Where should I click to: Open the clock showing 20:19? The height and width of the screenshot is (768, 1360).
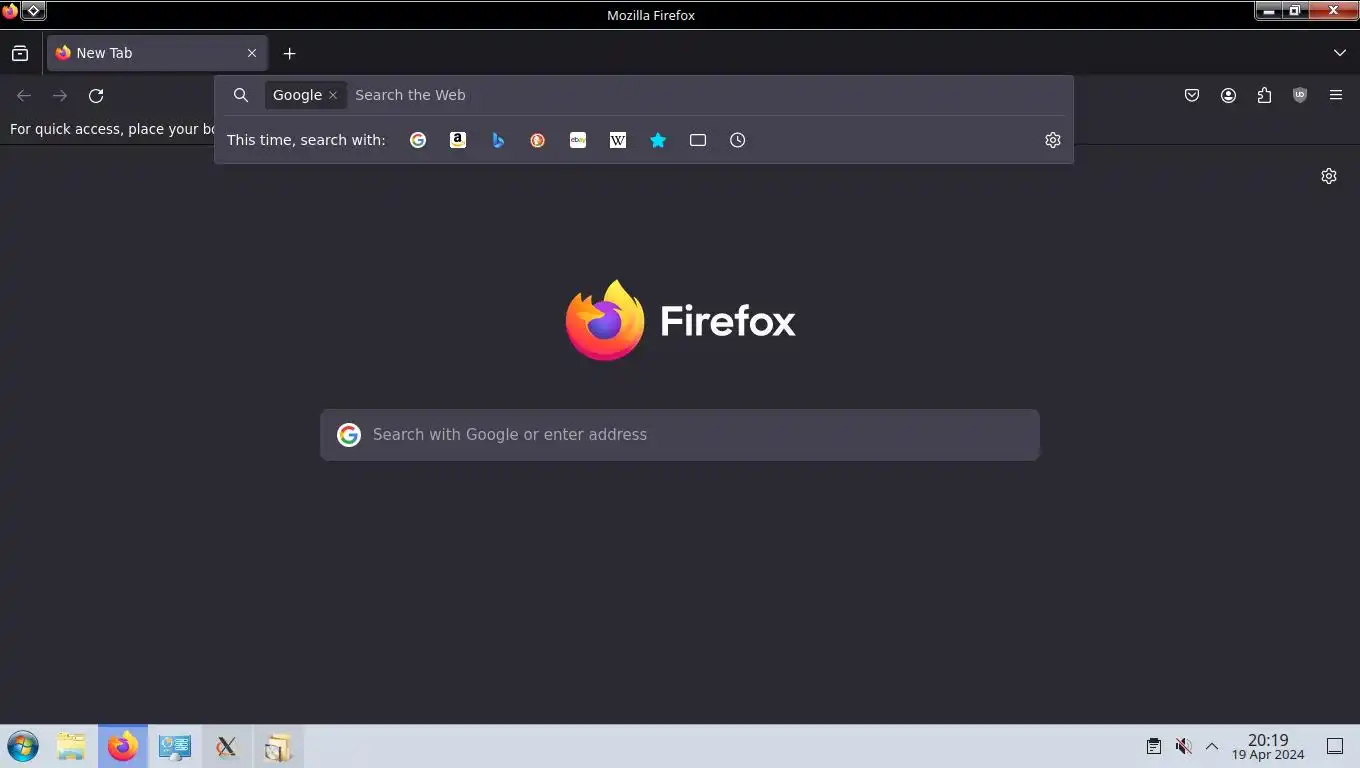(1268, 746)
